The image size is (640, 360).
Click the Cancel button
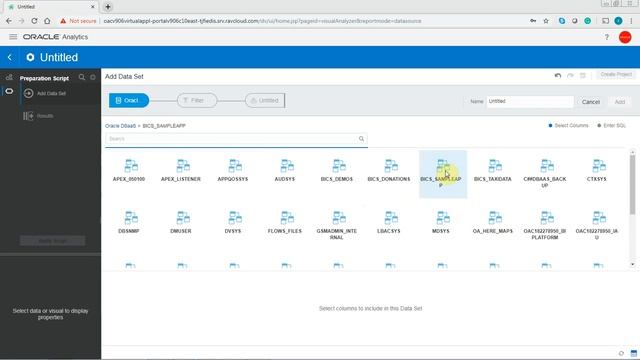point(591,102)
